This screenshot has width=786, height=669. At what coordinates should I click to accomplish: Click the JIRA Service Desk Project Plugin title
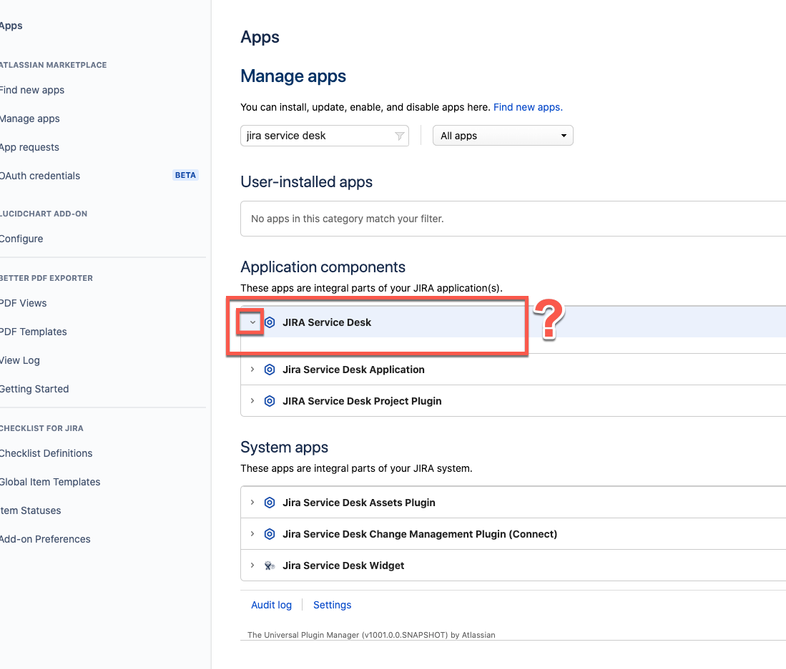[362, 401]
